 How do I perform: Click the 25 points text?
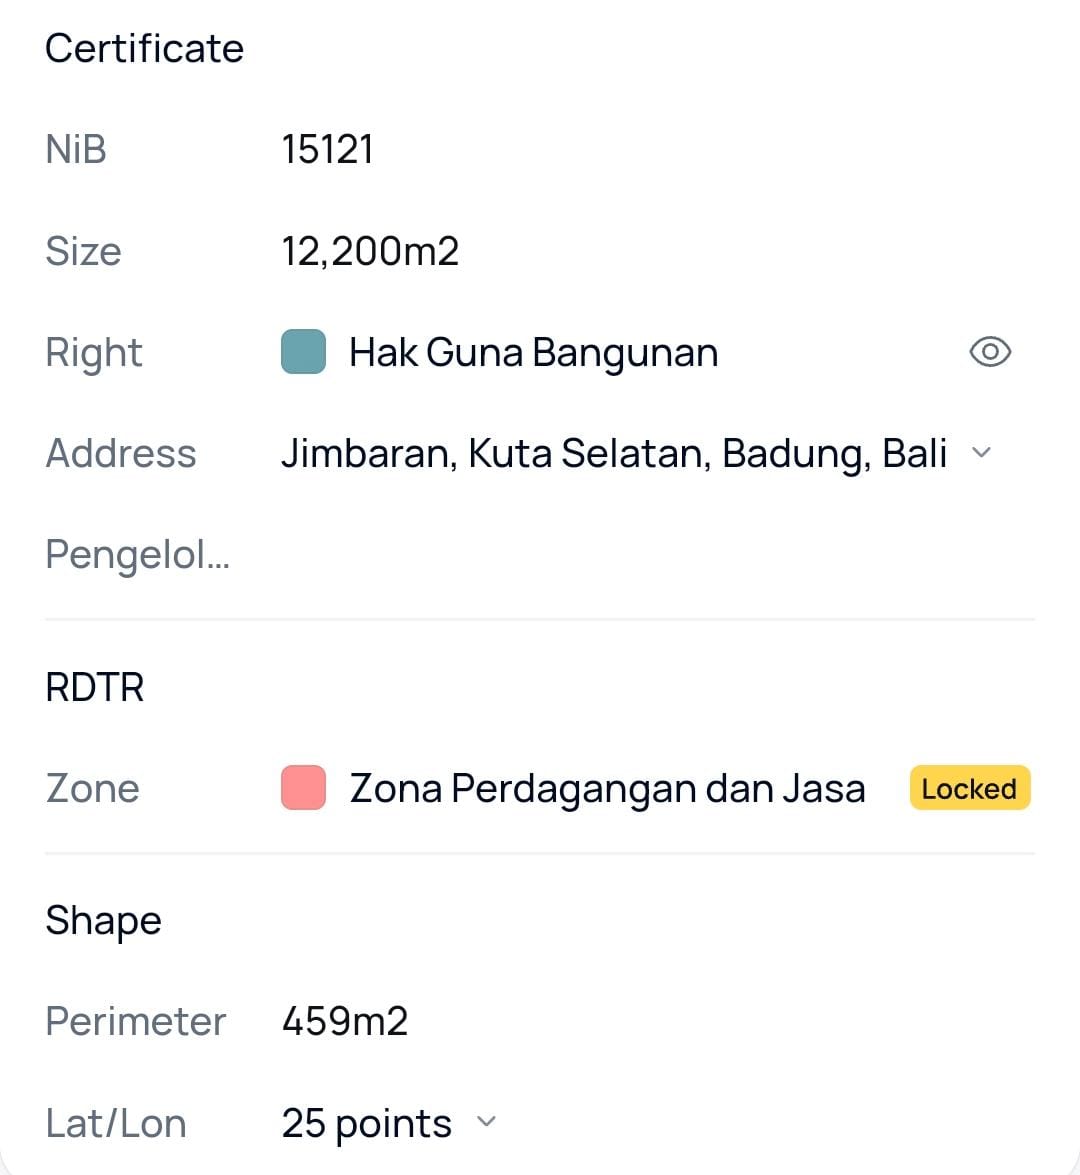pos(366,1123)
